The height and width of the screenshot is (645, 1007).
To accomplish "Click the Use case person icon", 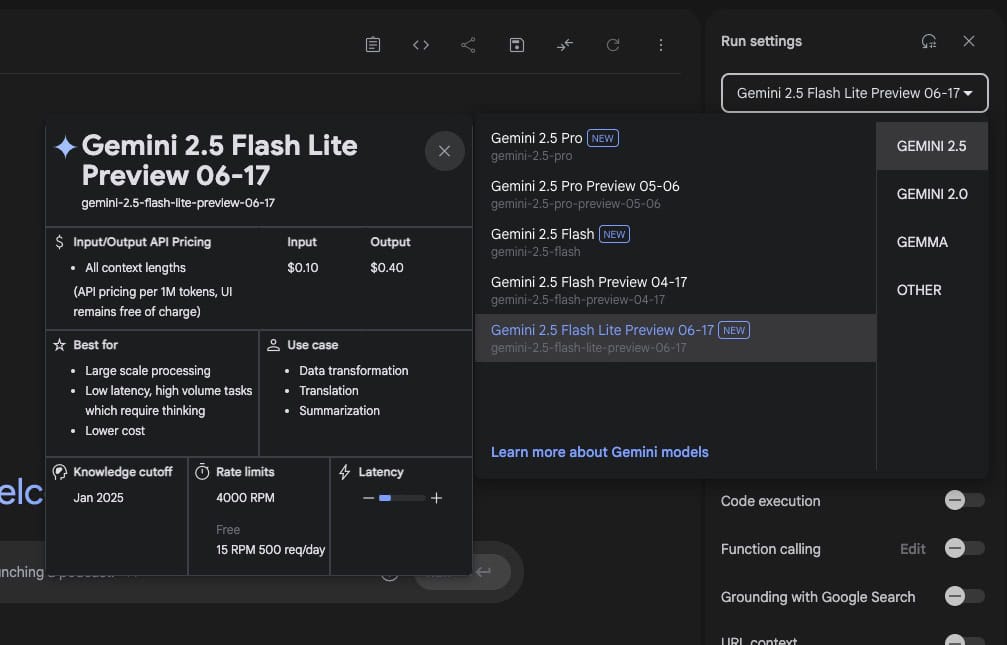I will (273, 345).
